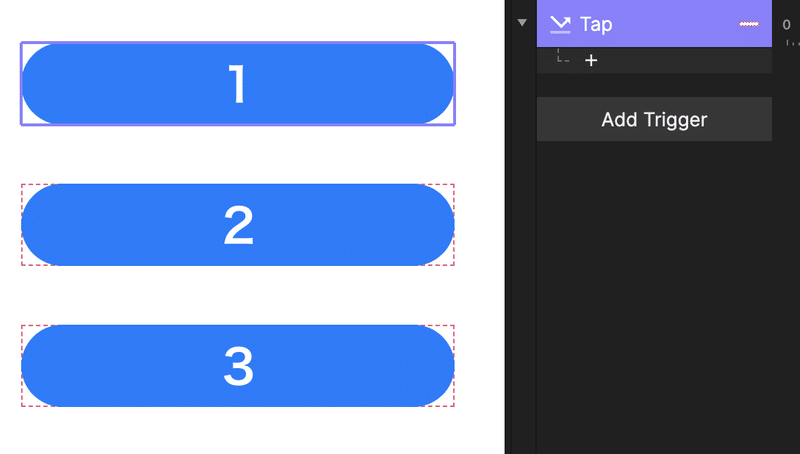
Task: Select the Tap trigger row label
Action: point(596,24)
